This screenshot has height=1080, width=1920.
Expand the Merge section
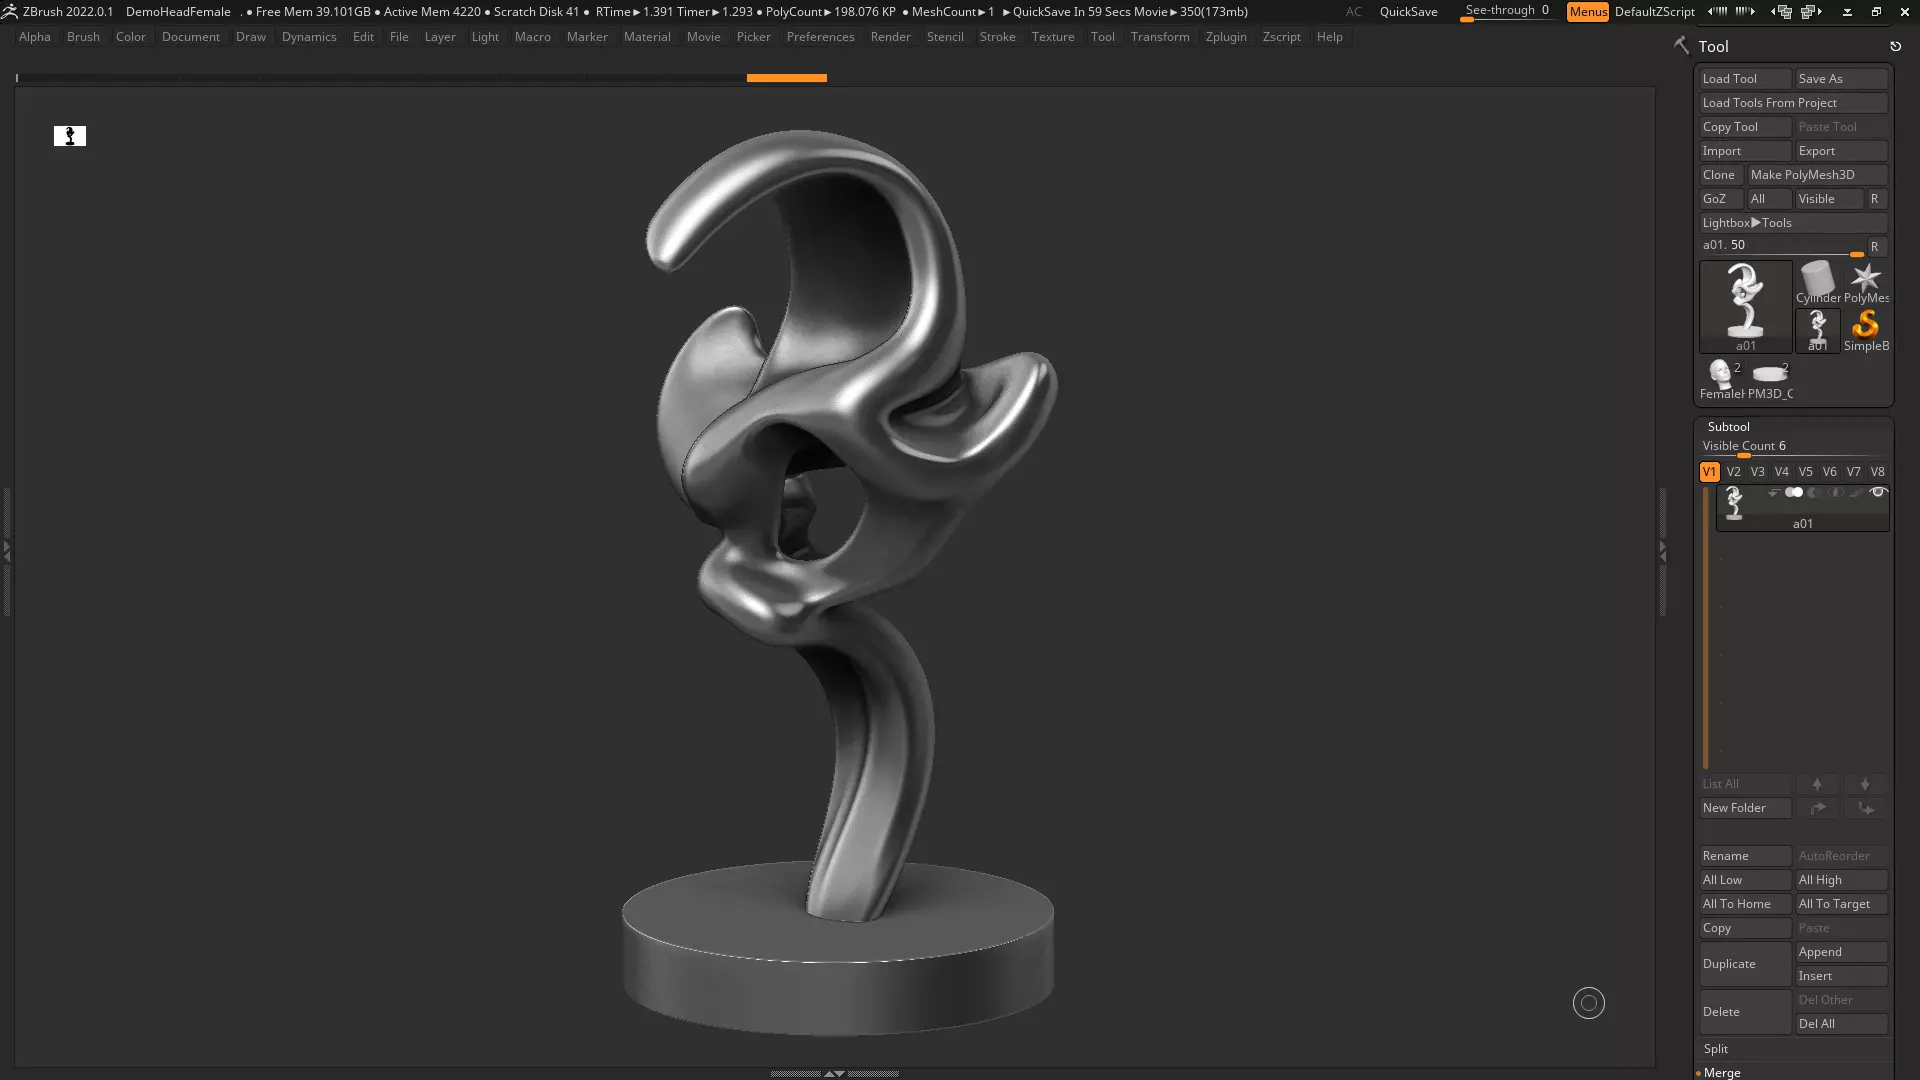pyautogui.click(x=1722, y=1072)
